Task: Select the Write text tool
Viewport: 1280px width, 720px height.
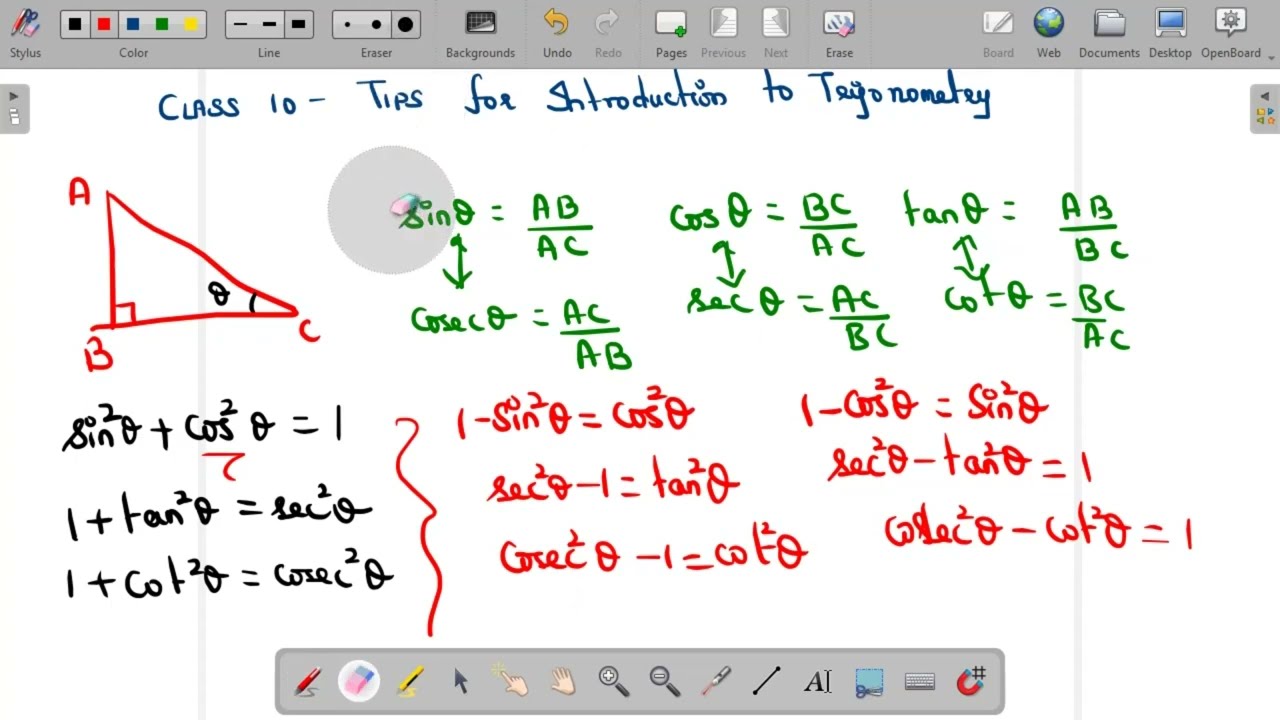Action: click(818, 682)
